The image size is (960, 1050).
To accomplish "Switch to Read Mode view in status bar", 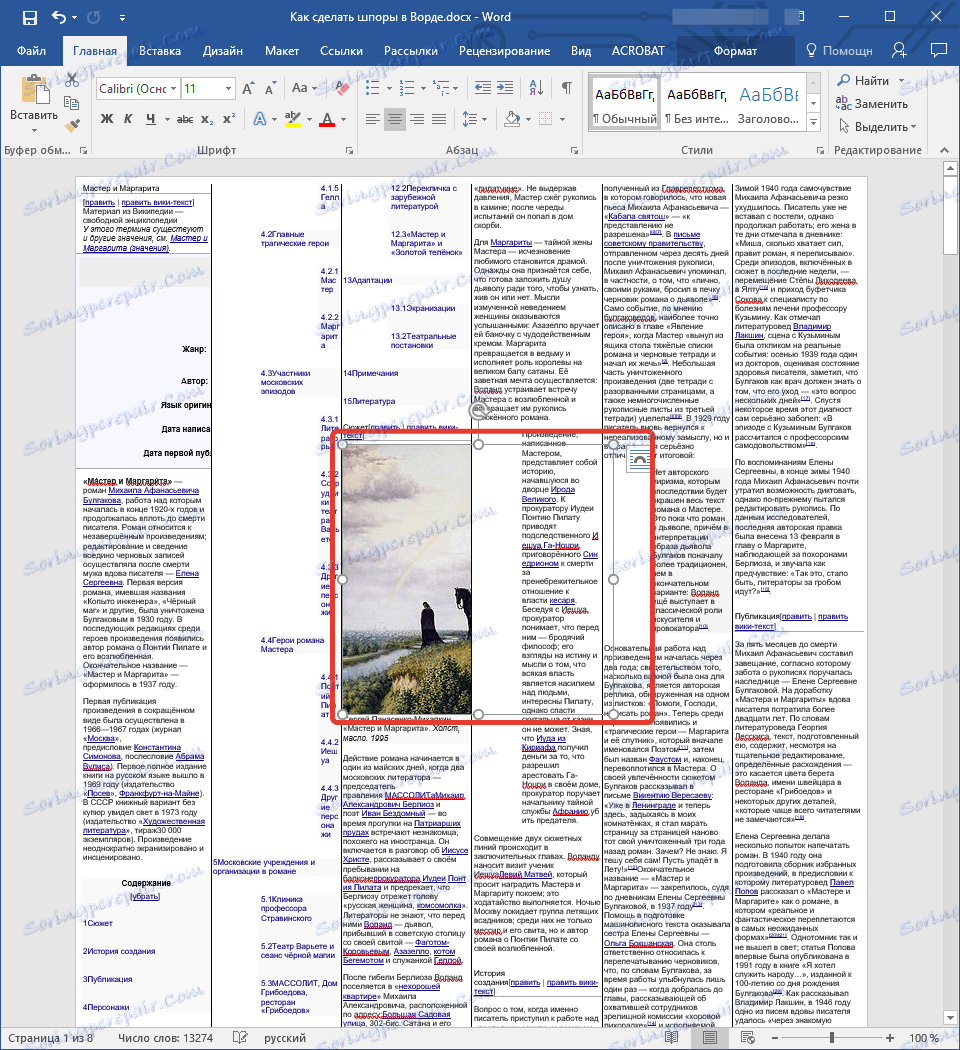I will coord(671,1037).
